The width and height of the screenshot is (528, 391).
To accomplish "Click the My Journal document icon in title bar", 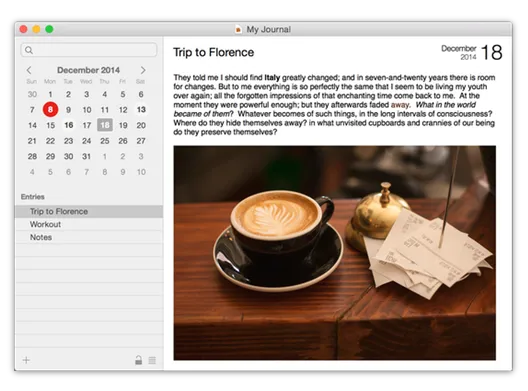I will (x=238, y=29).
